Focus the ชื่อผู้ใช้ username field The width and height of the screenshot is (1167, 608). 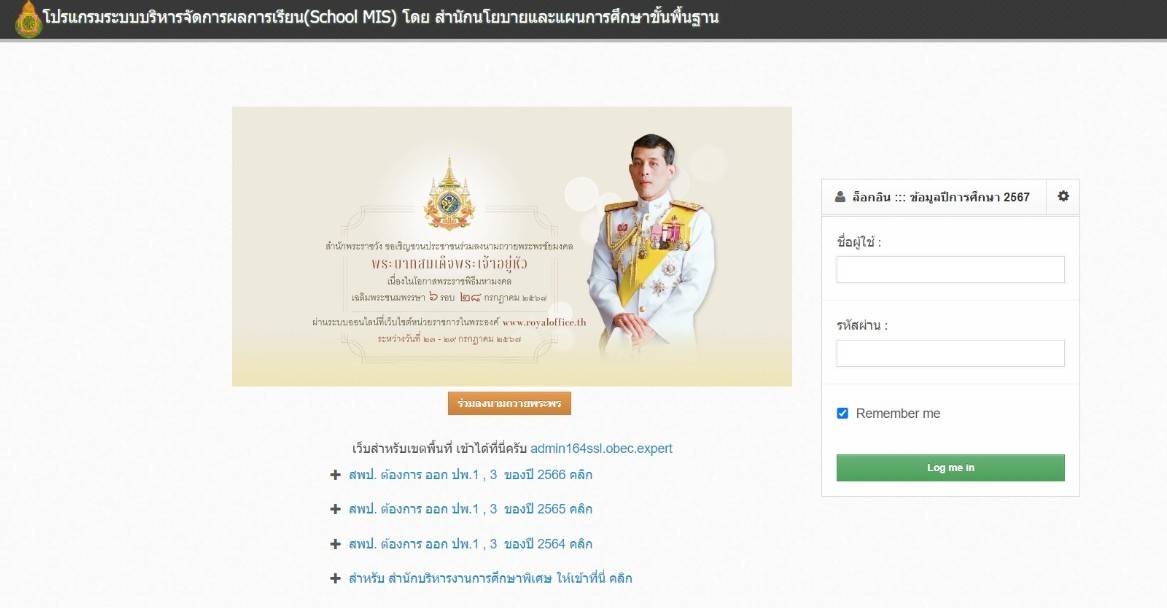point(950,269)
